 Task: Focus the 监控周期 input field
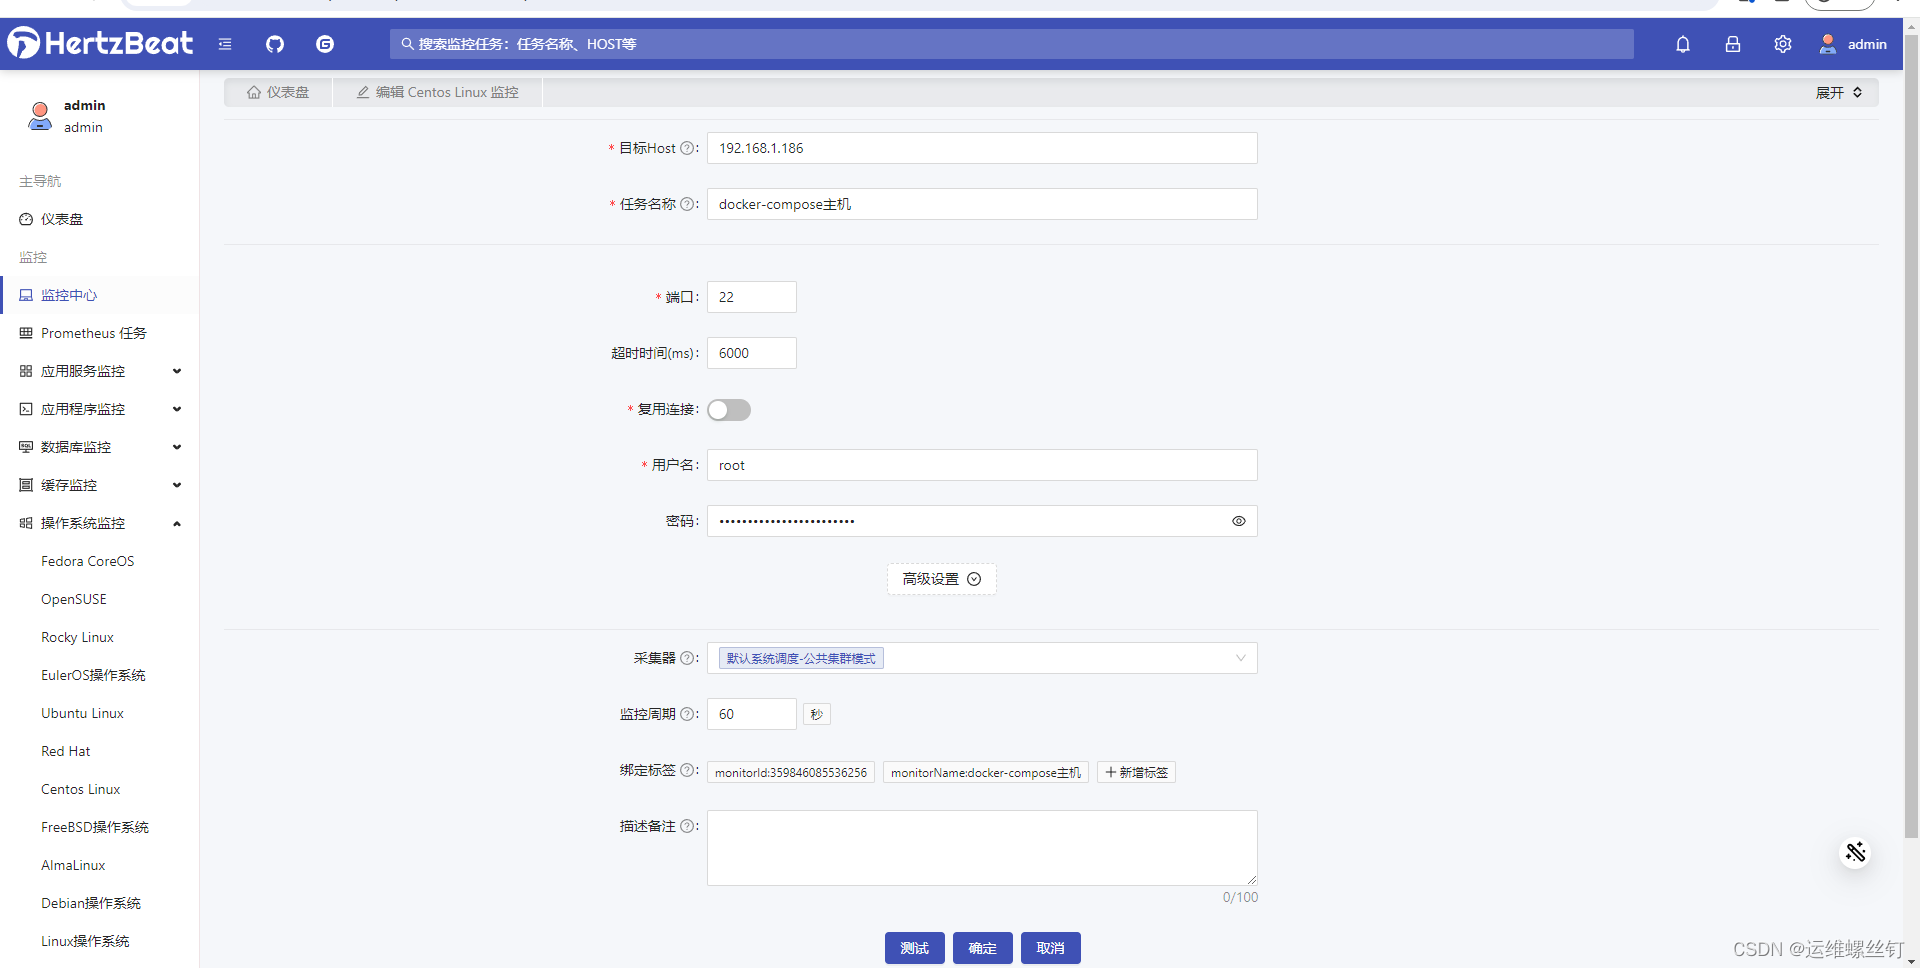pyautogui.click(x=752, y=714)
